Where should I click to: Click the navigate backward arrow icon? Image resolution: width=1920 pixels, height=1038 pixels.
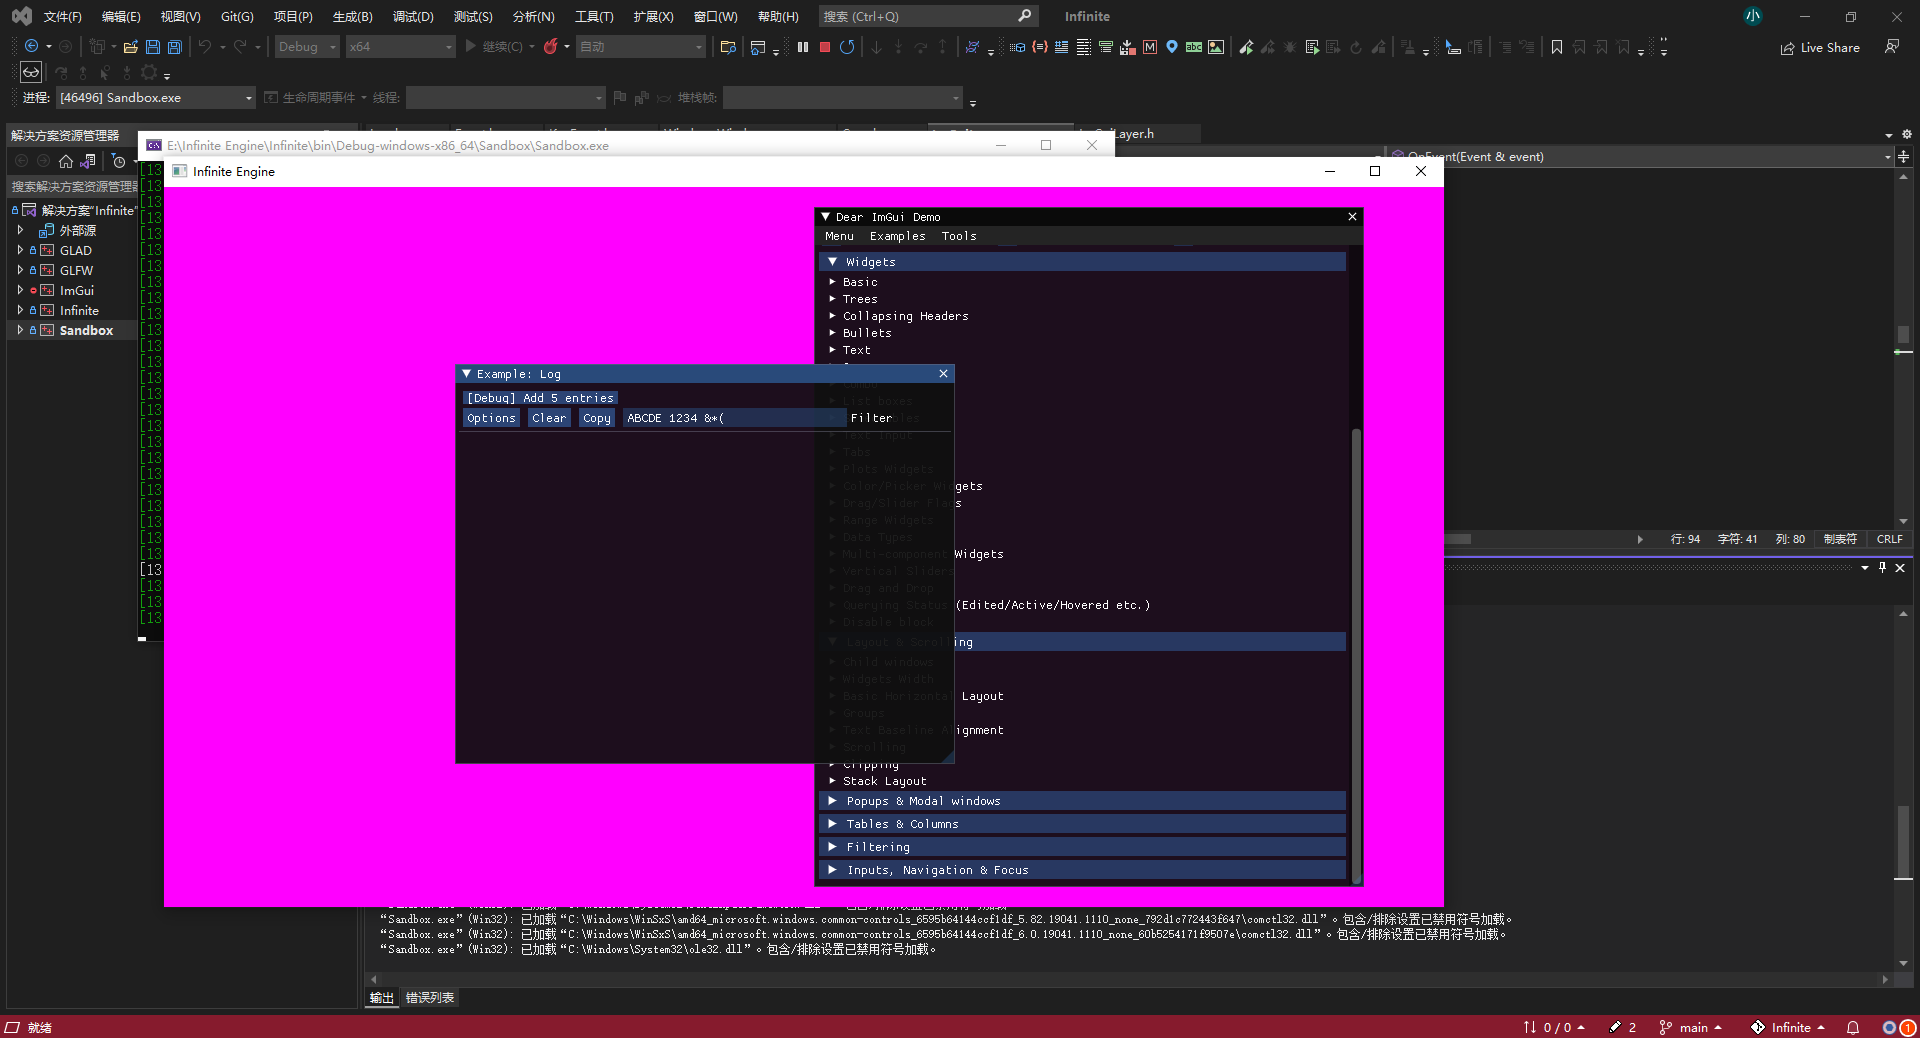(x=32, y=47)
